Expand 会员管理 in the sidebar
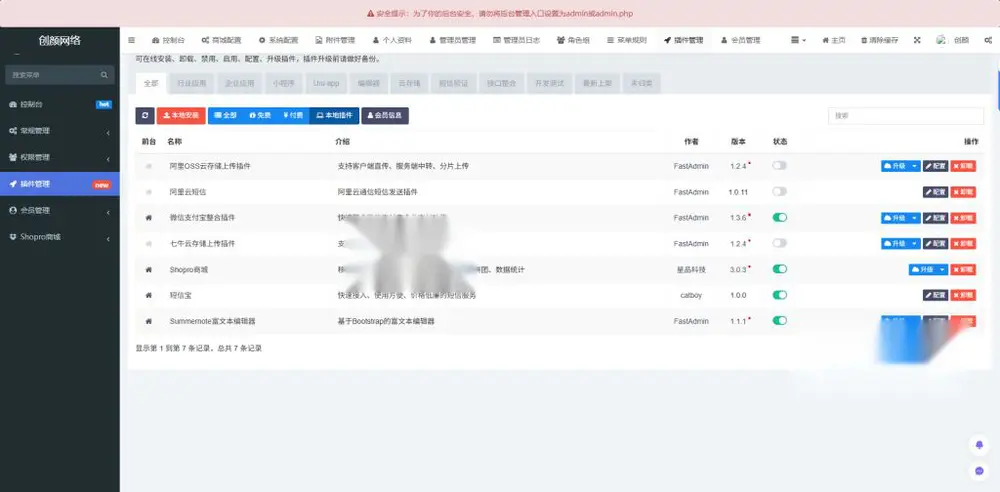 pos(59,210)
